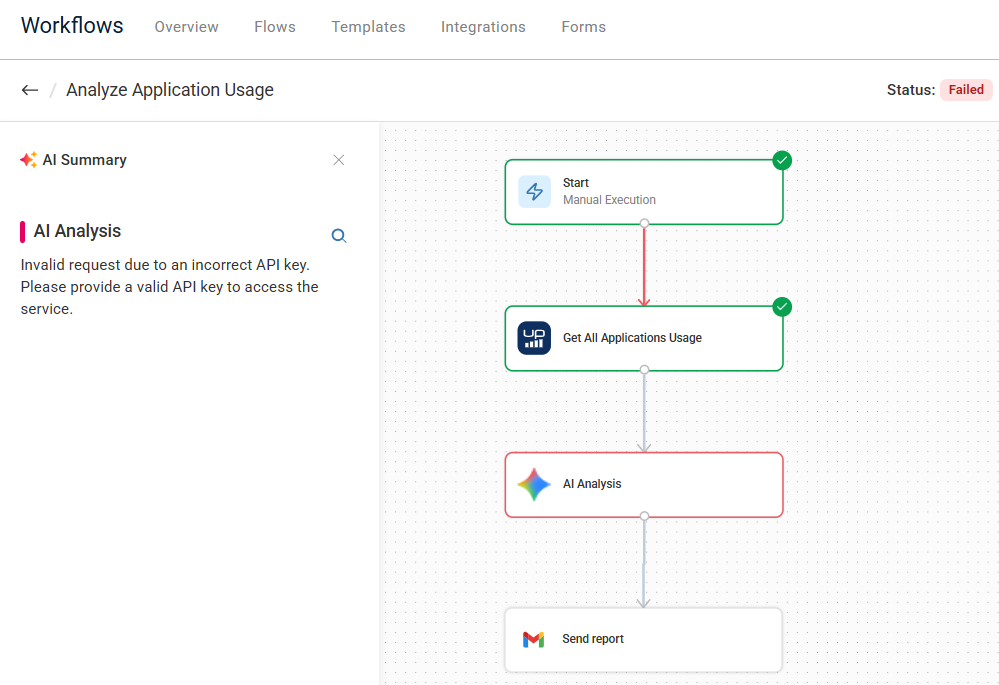Click the Start node's lightning bolt icon

coord(533,191)
